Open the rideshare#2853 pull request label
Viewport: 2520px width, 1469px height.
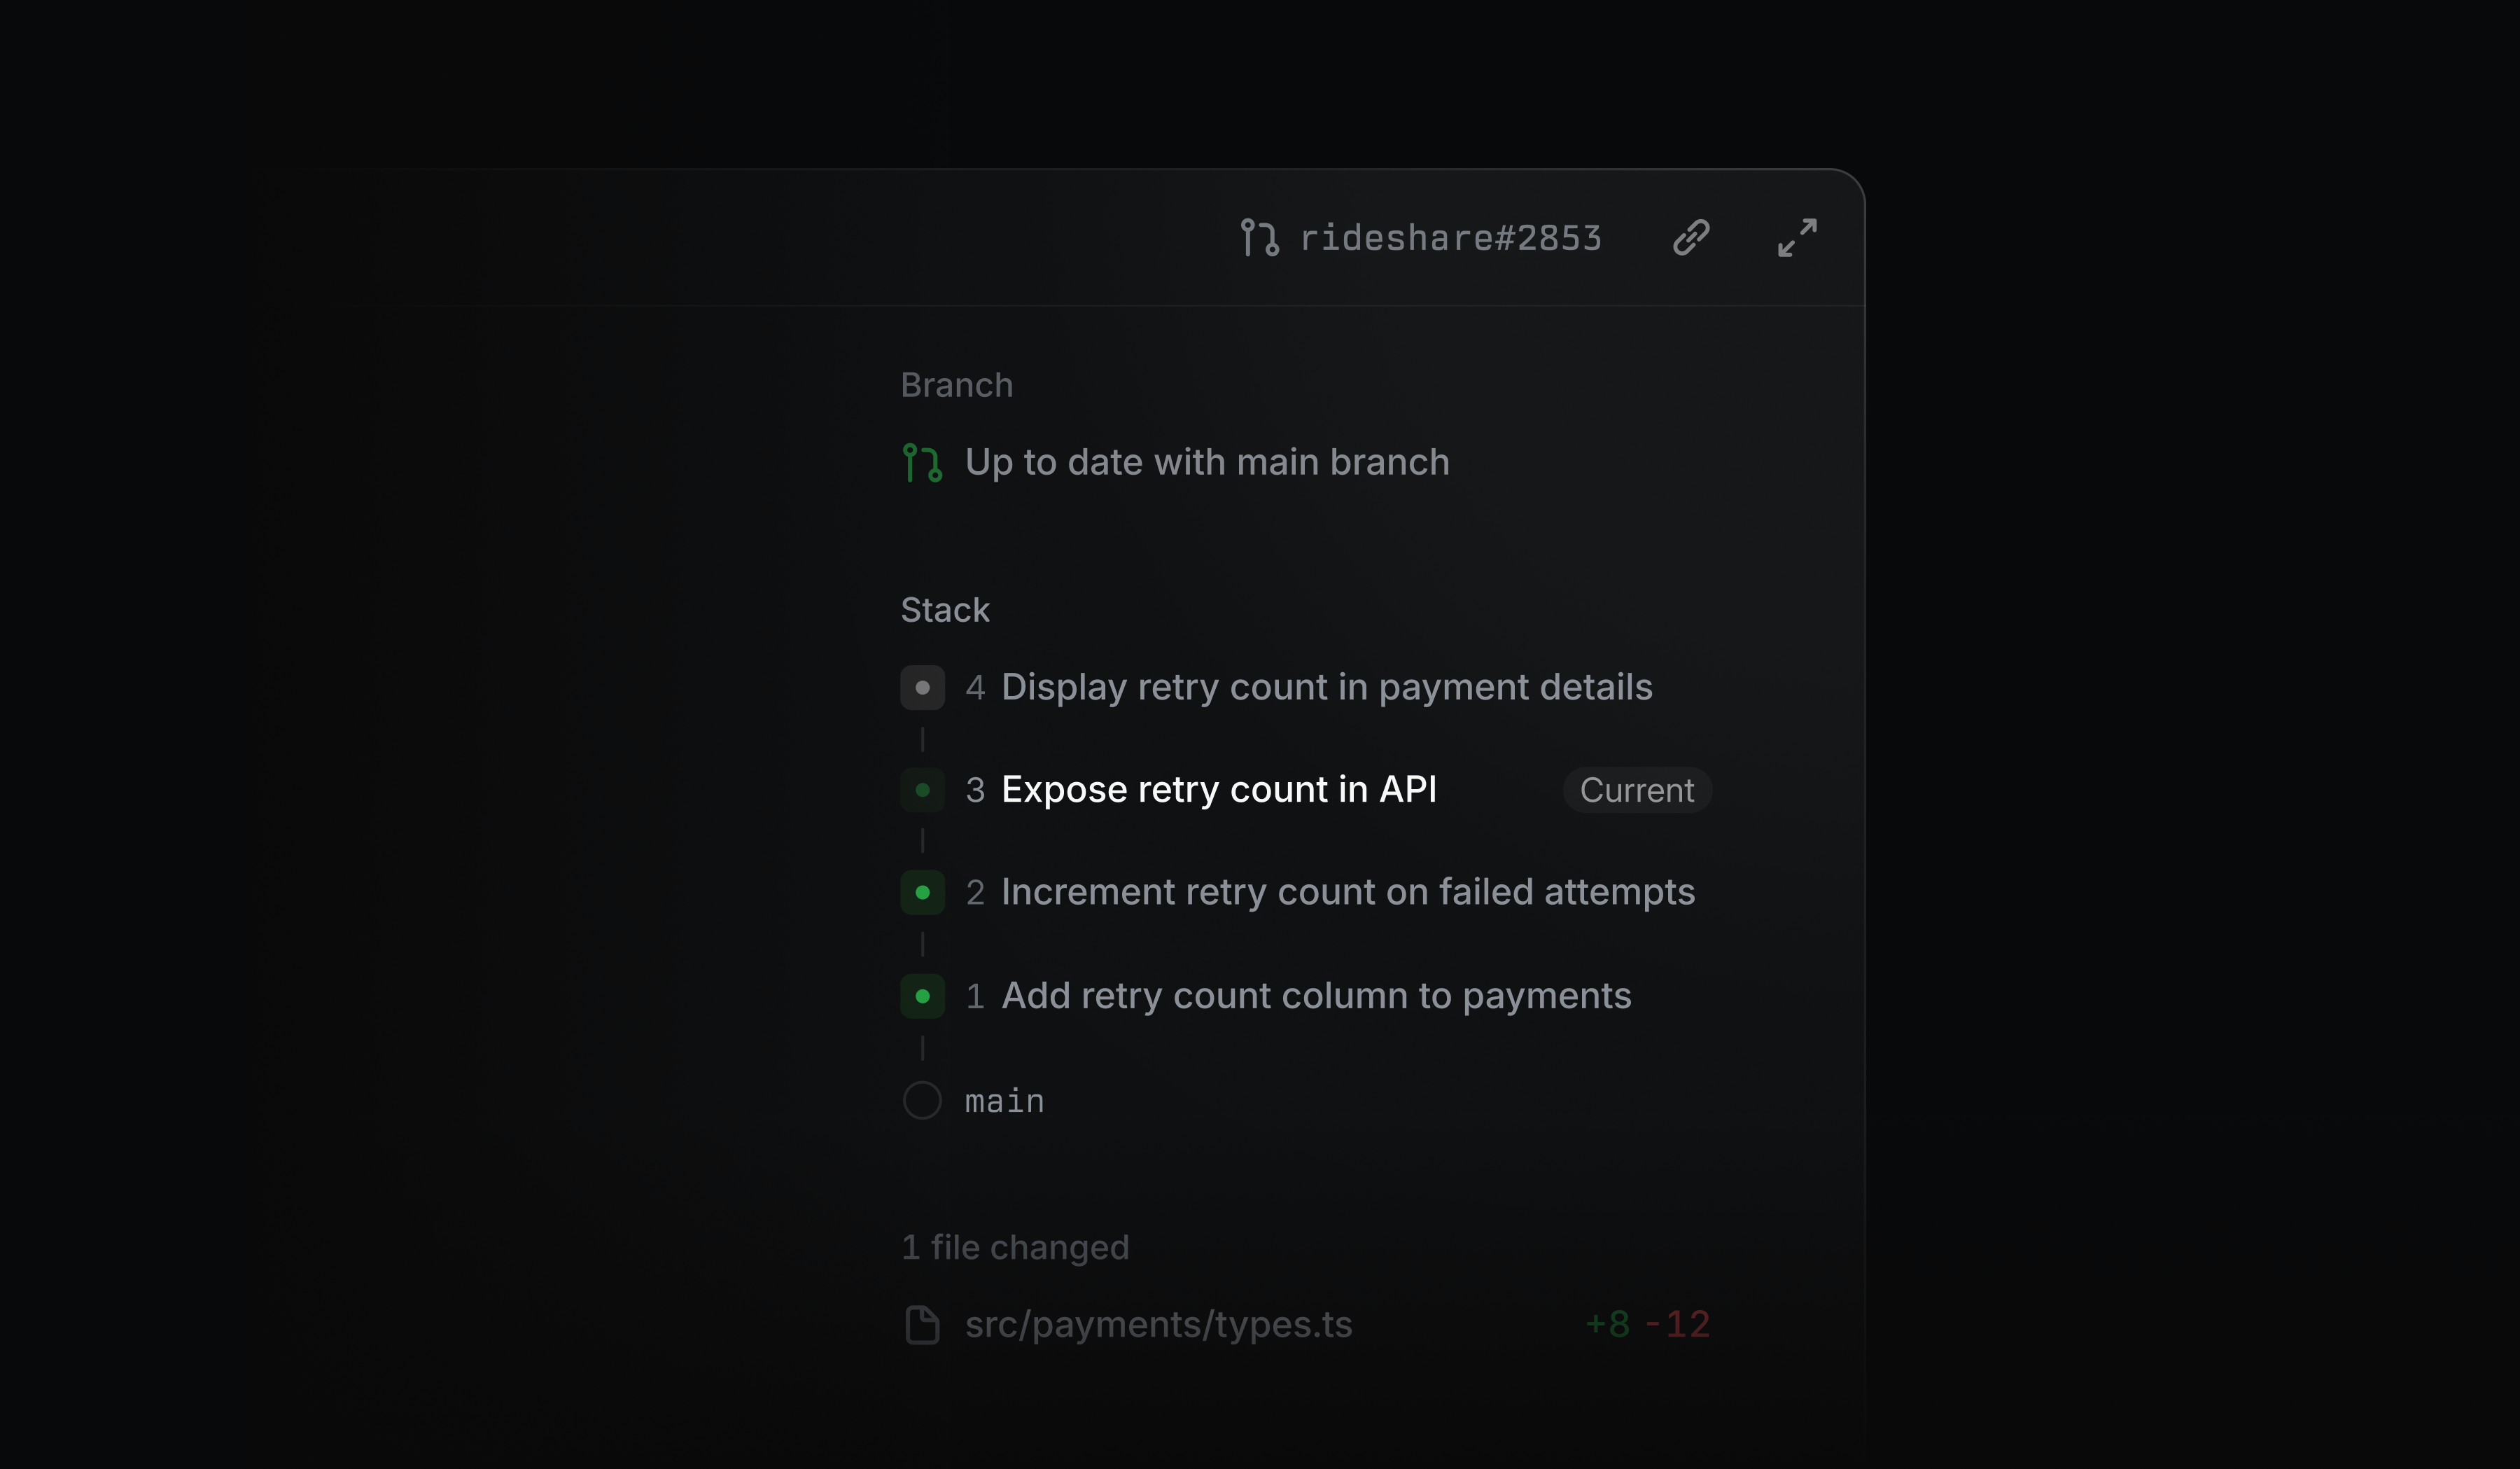coord(1450,238)
